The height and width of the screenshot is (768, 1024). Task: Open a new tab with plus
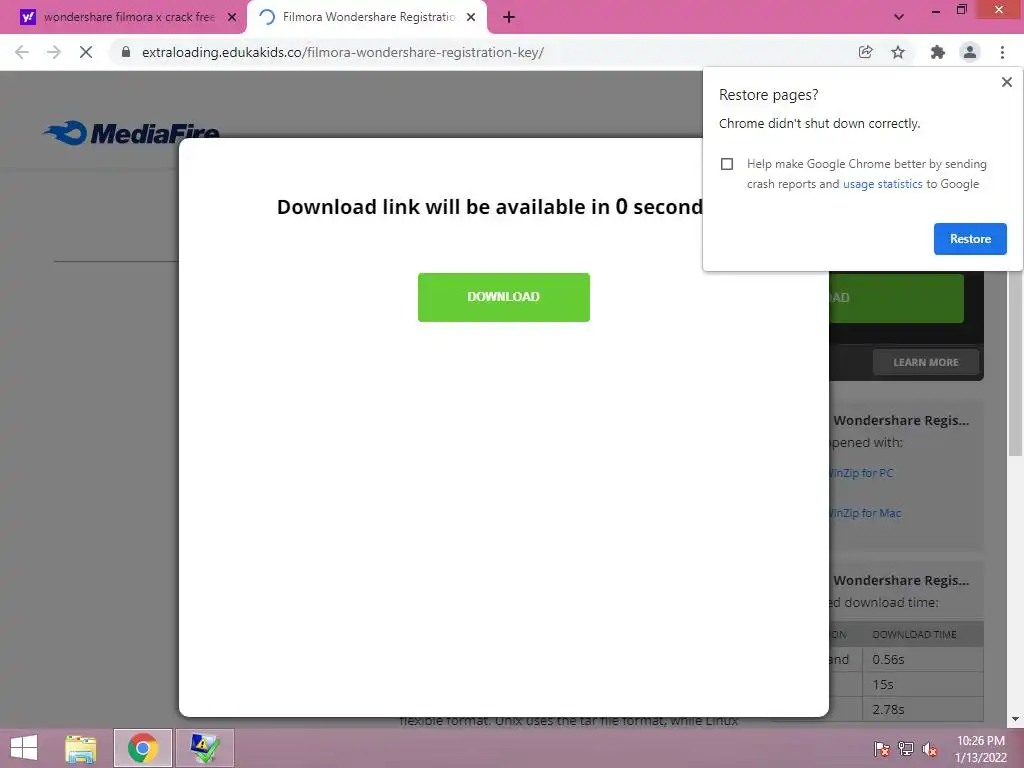tap(509, 17)
